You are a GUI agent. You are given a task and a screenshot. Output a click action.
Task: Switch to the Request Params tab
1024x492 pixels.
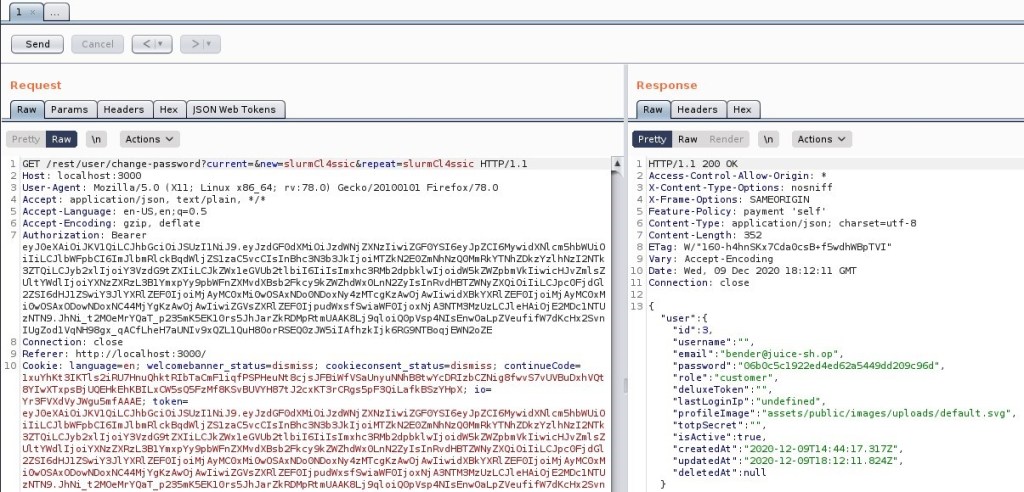[x=70, y=109]
